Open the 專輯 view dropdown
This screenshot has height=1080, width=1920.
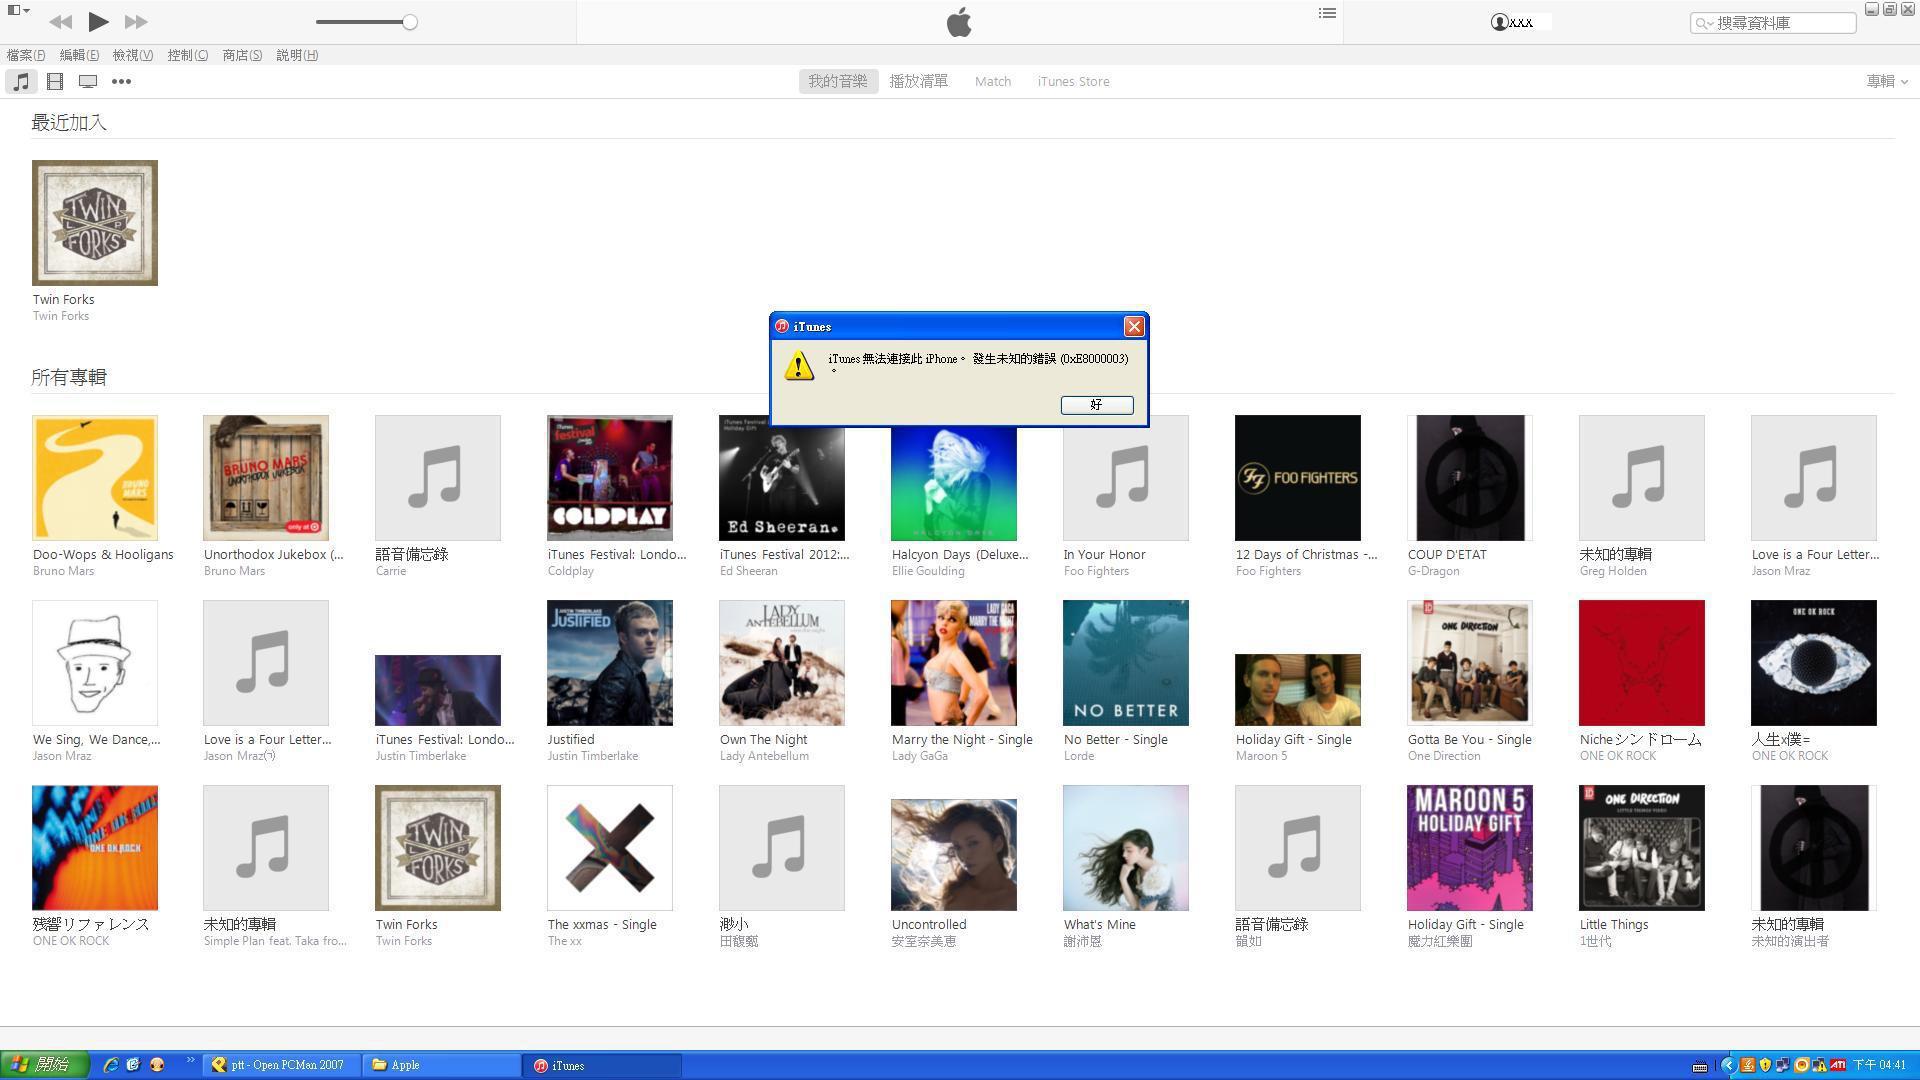tap(1887, 81)
